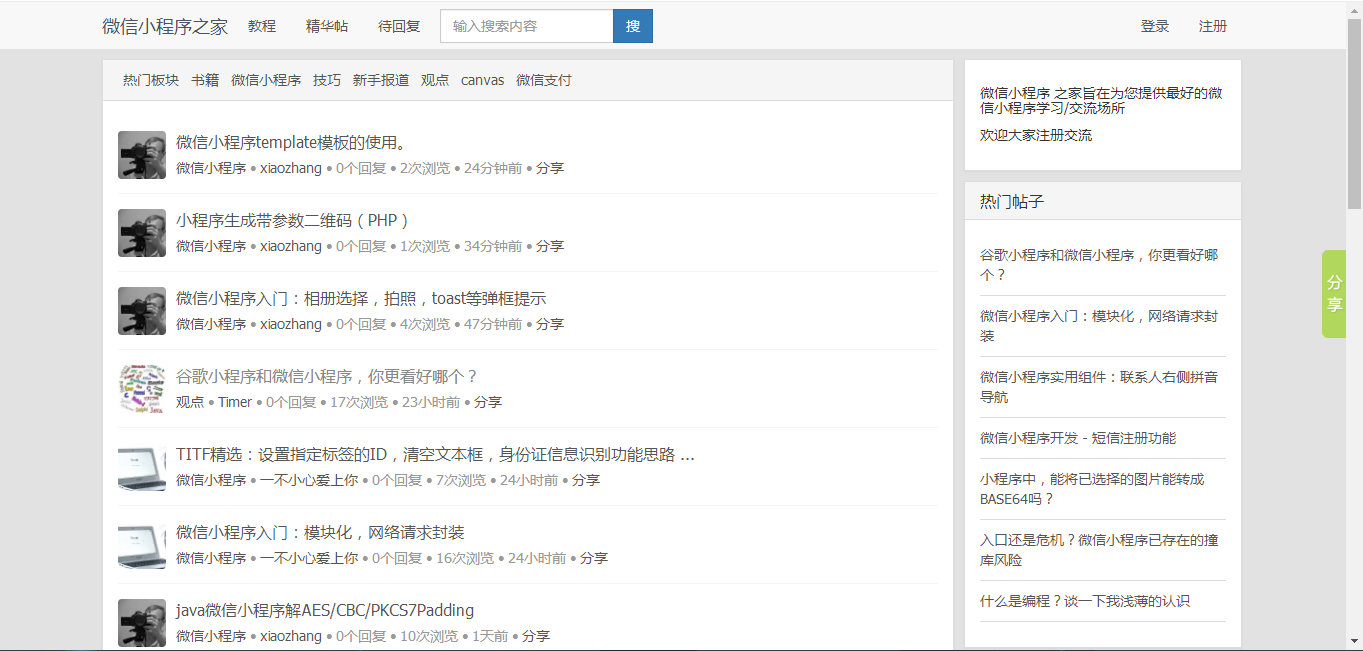
Task: Click 24分钟前 timestamp on template模板 post
Action: point(493,168)
